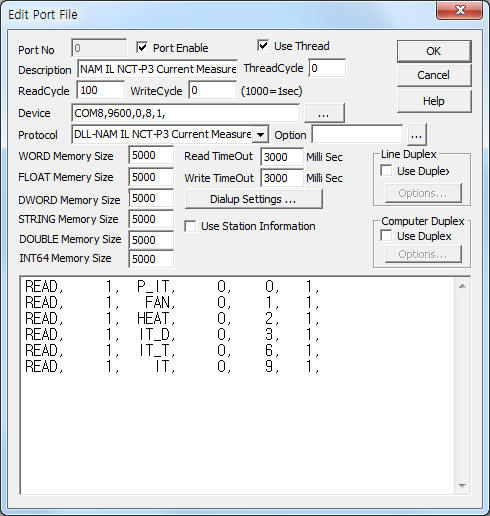The image size is (490, 516).
Task: Click the WORD Memory Size field
Action: click(x=151, y=155)
